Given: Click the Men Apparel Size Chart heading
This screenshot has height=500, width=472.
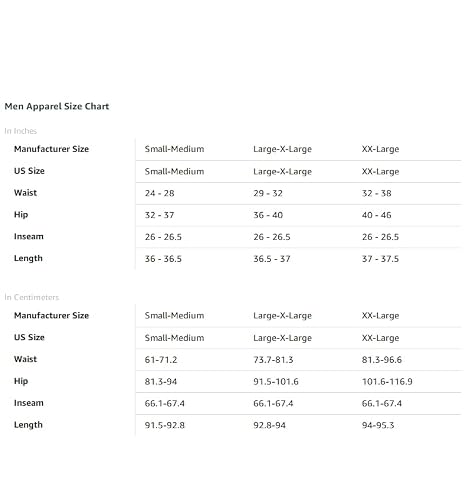Looking at the screenshot, I should (57, 106).
